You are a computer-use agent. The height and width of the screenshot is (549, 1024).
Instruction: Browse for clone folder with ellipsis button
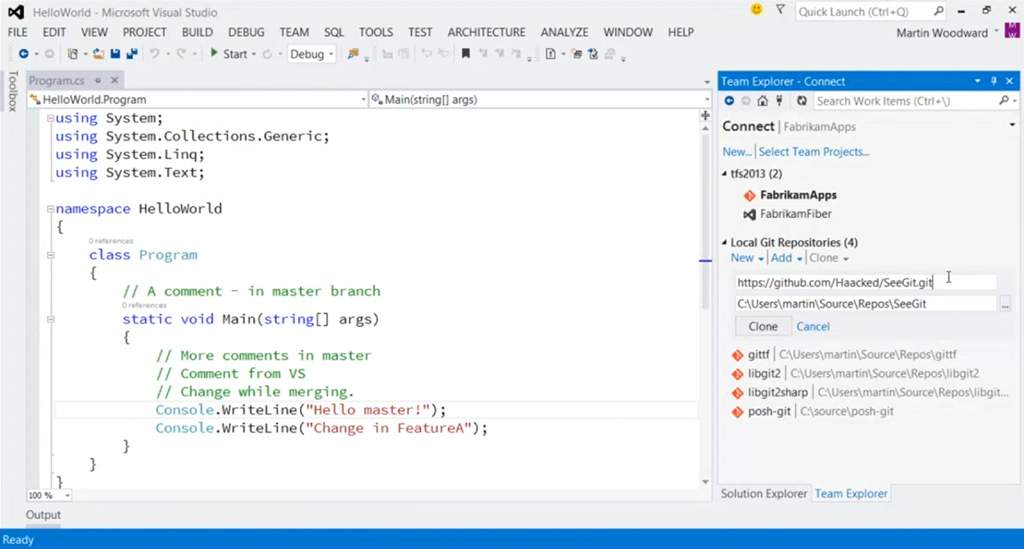(1005, 304)
